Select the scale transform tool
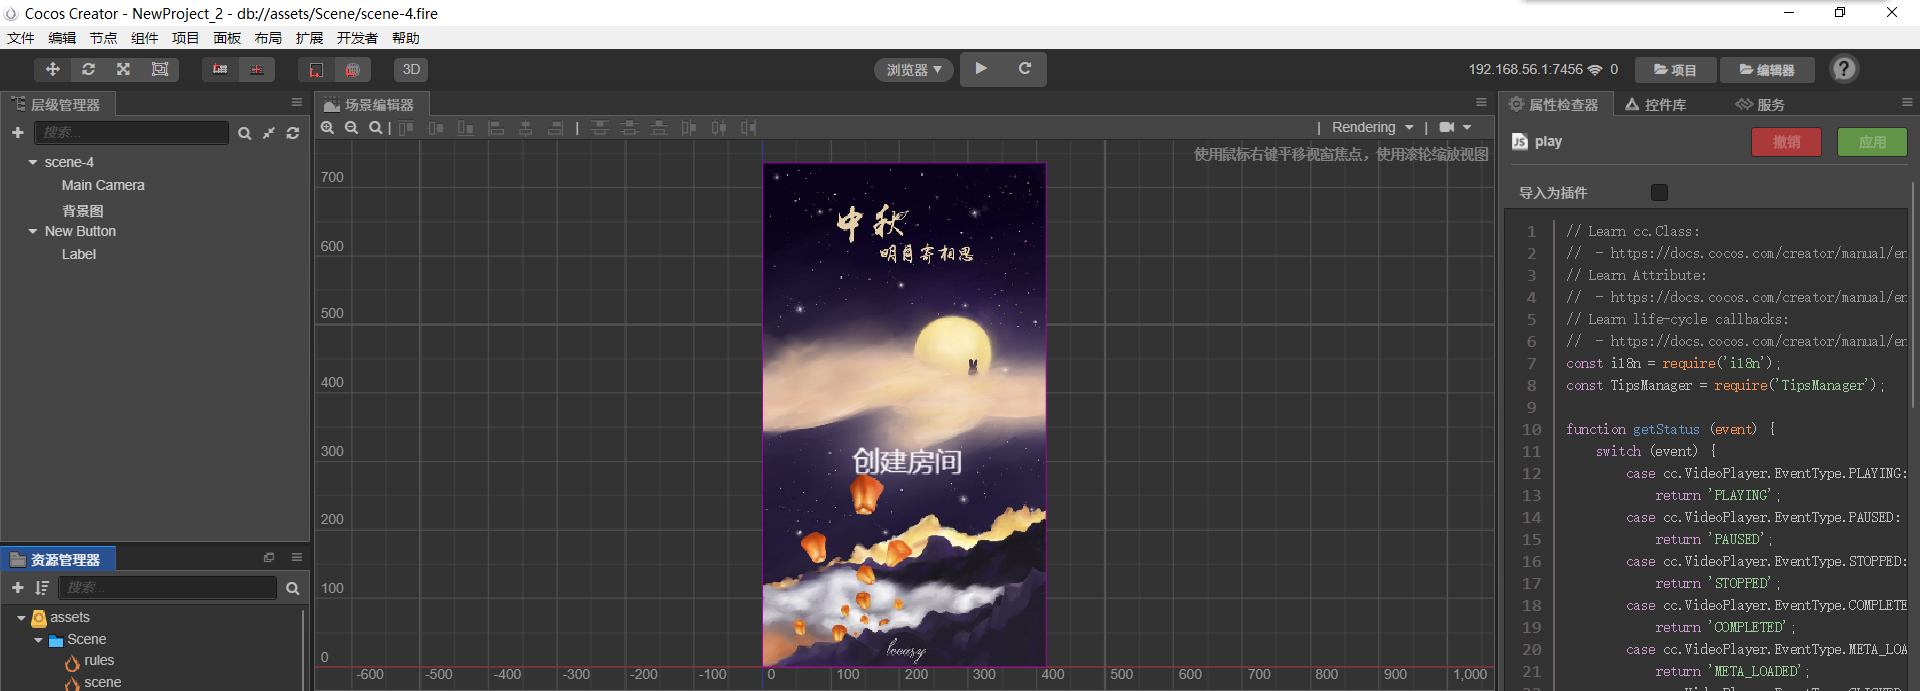Image resolution: width=1920 pixels, height=691 pixels. [123, 69]
